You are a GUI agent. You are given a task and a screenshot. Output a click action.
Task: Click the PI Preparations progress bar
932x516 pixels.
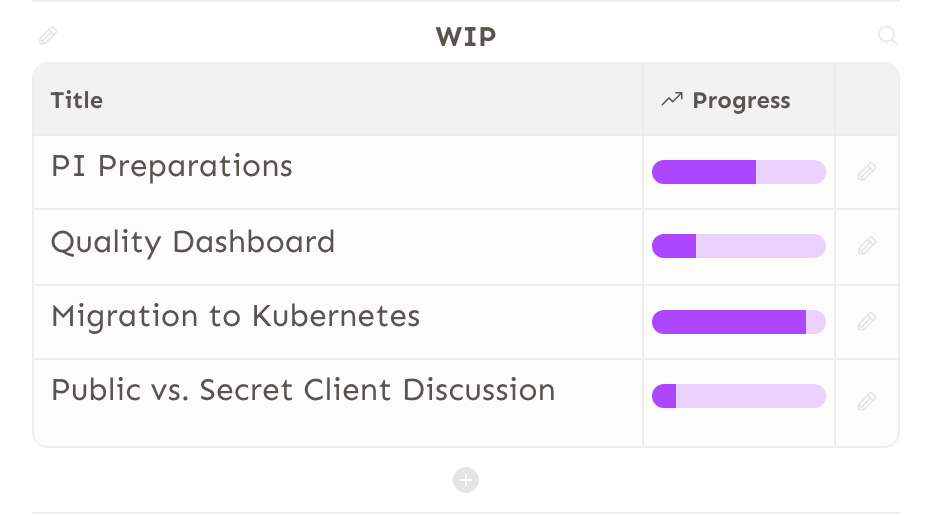[739, 172]
